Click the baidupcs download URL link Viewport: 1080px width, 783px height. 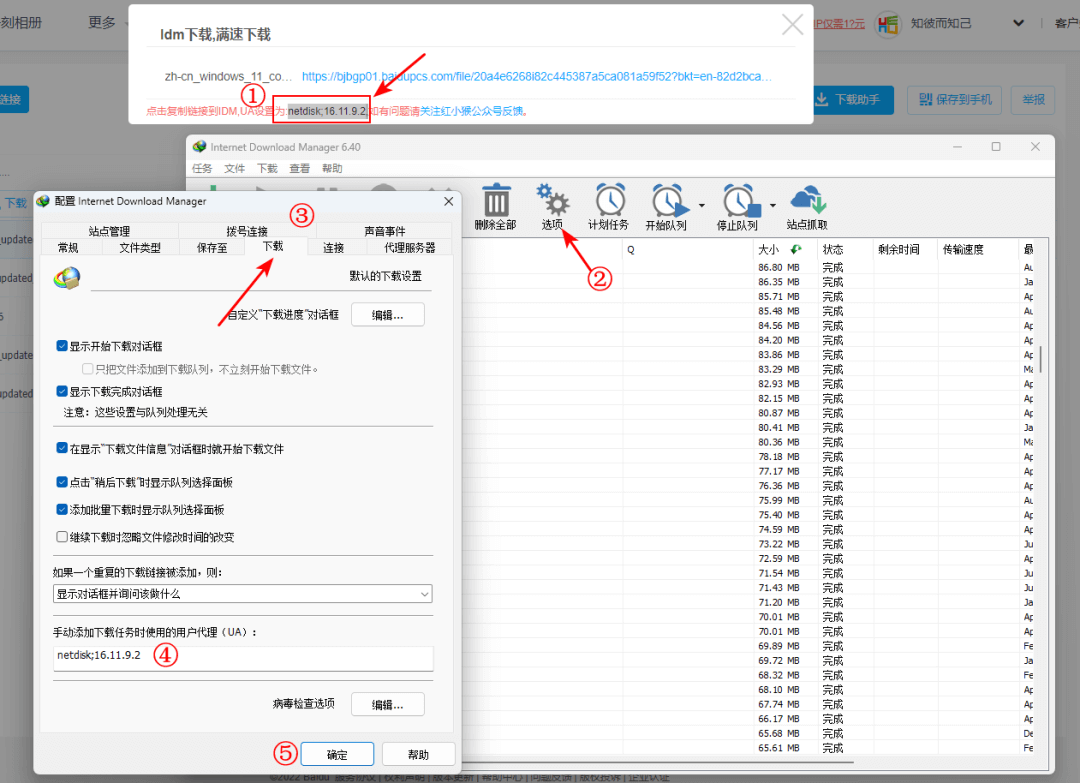coord(536,76)
